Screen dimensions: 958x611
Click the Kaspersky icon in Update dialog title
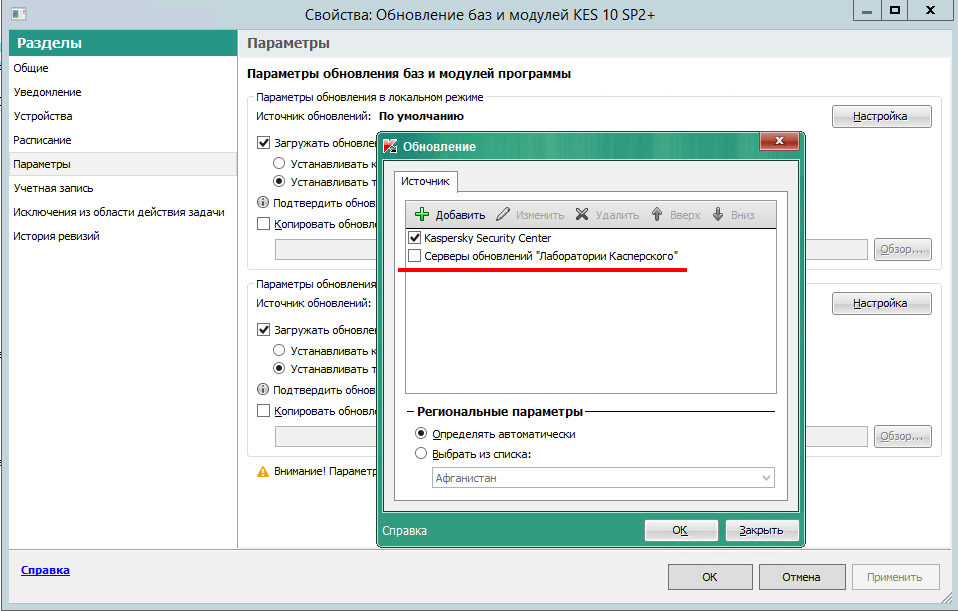click(391, 146)
